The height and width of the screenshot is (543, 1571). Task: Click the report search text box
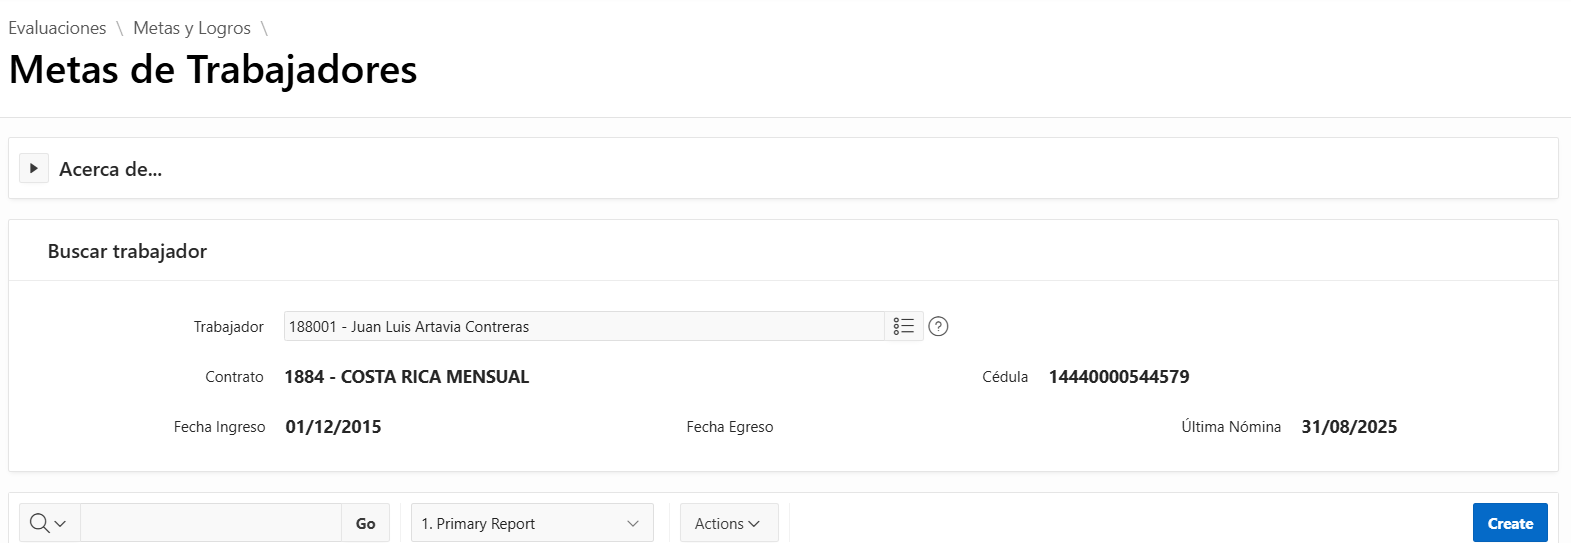pos(211,523)
